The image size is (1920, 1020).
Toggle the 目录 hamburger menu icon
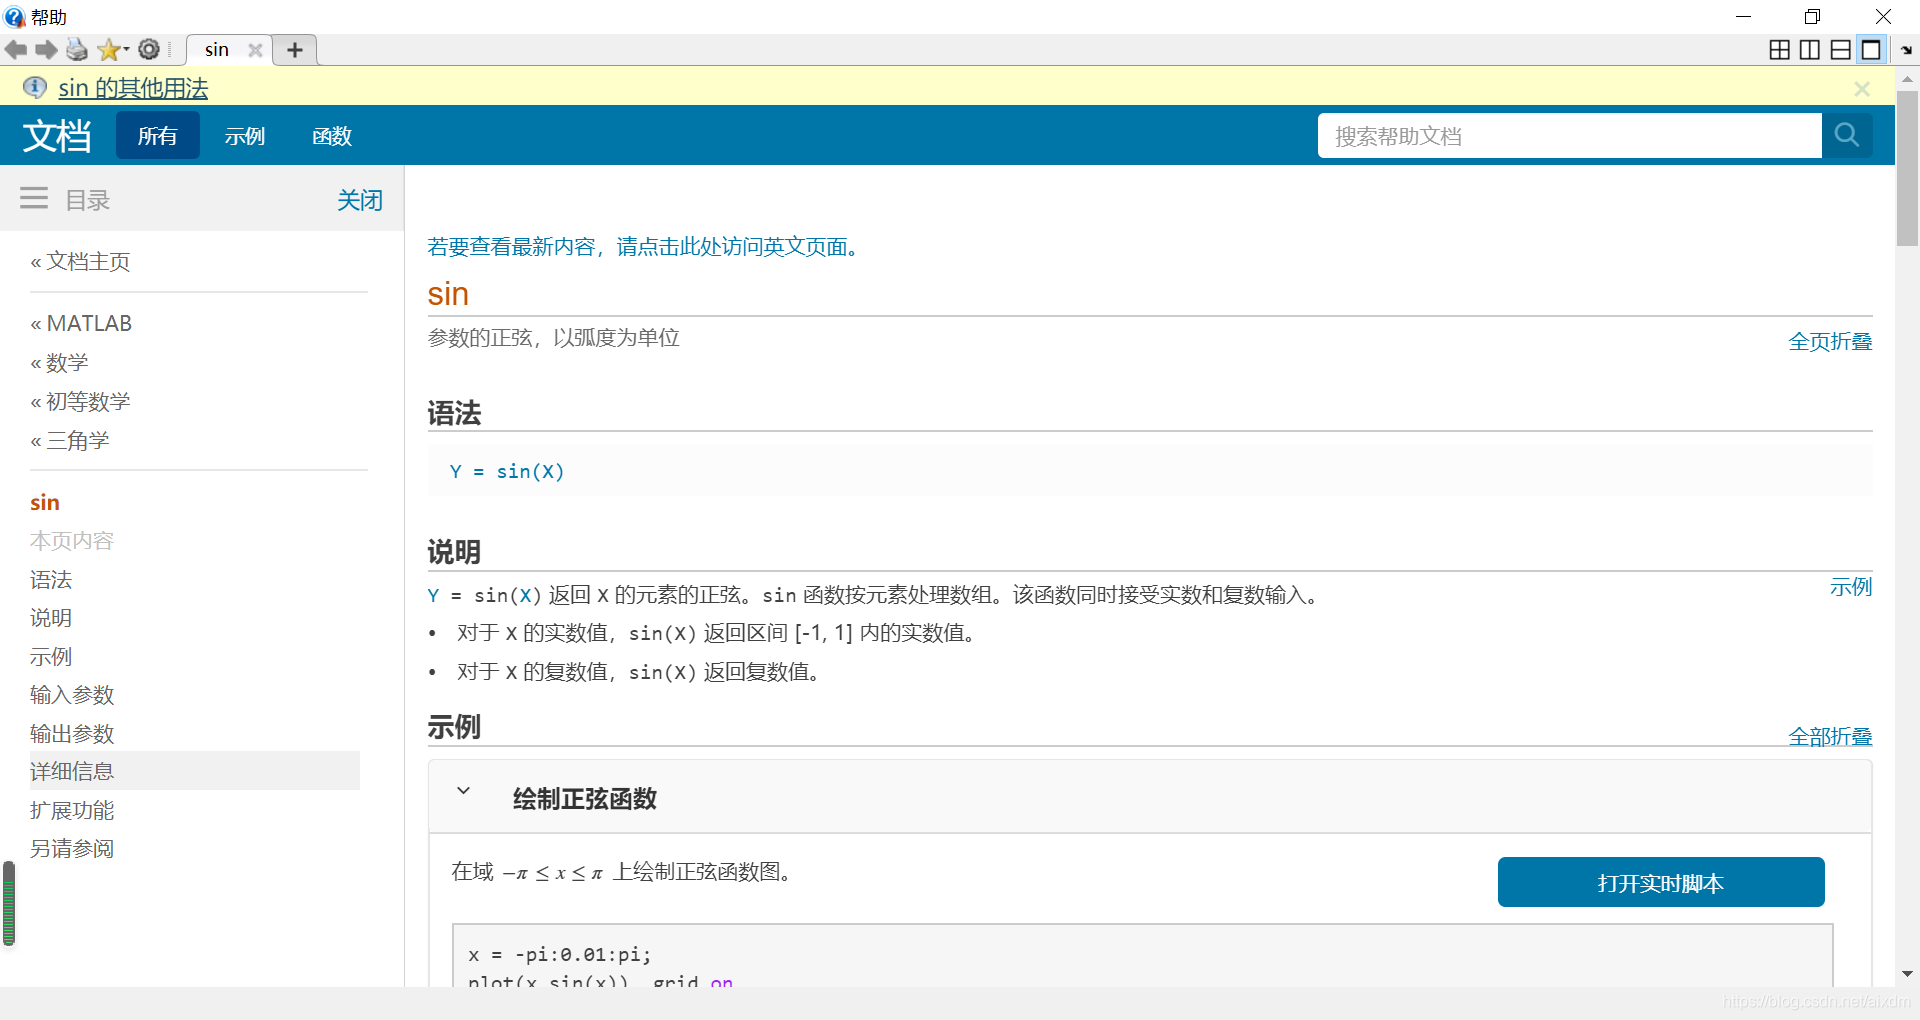pyautogui.click(x=34, y=198)
